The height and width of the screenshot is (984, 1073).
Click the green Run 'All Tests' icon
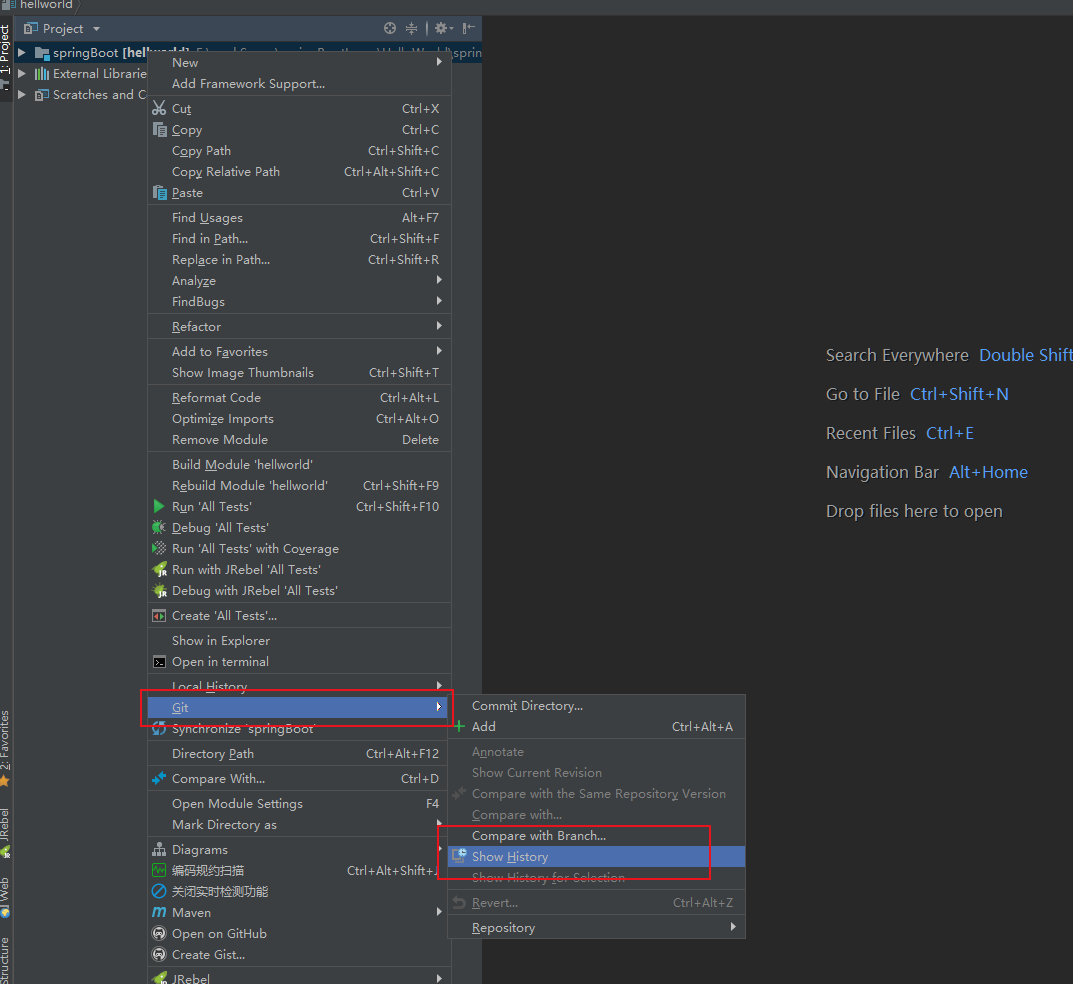159,506
